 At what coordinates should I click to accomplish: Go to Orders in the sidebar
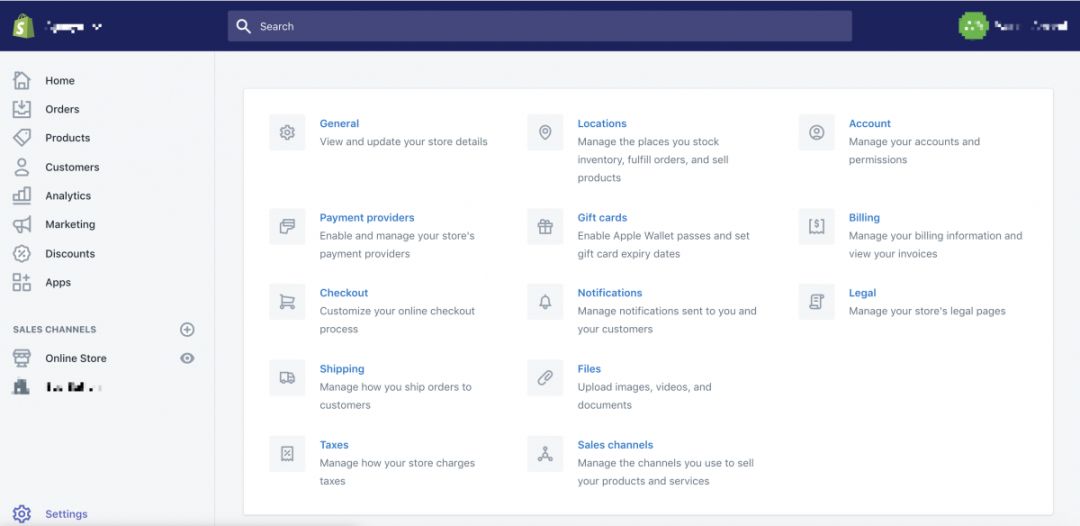pos(62,109)
